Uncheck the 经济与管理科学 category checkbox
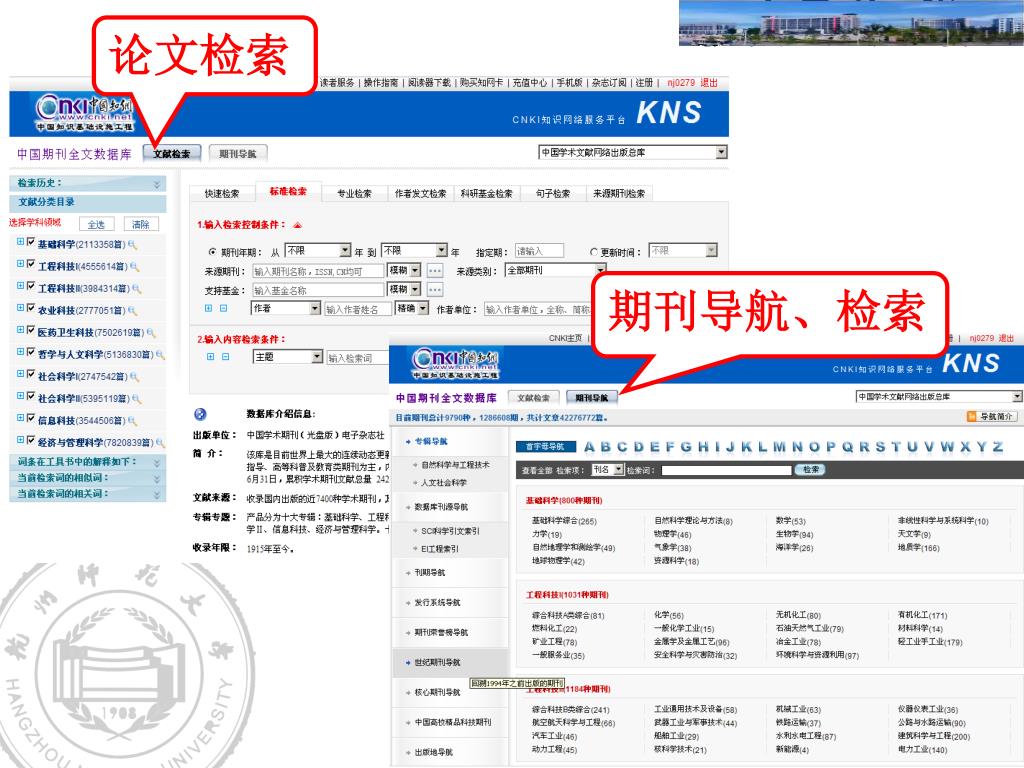 click(x=31, y=440)
